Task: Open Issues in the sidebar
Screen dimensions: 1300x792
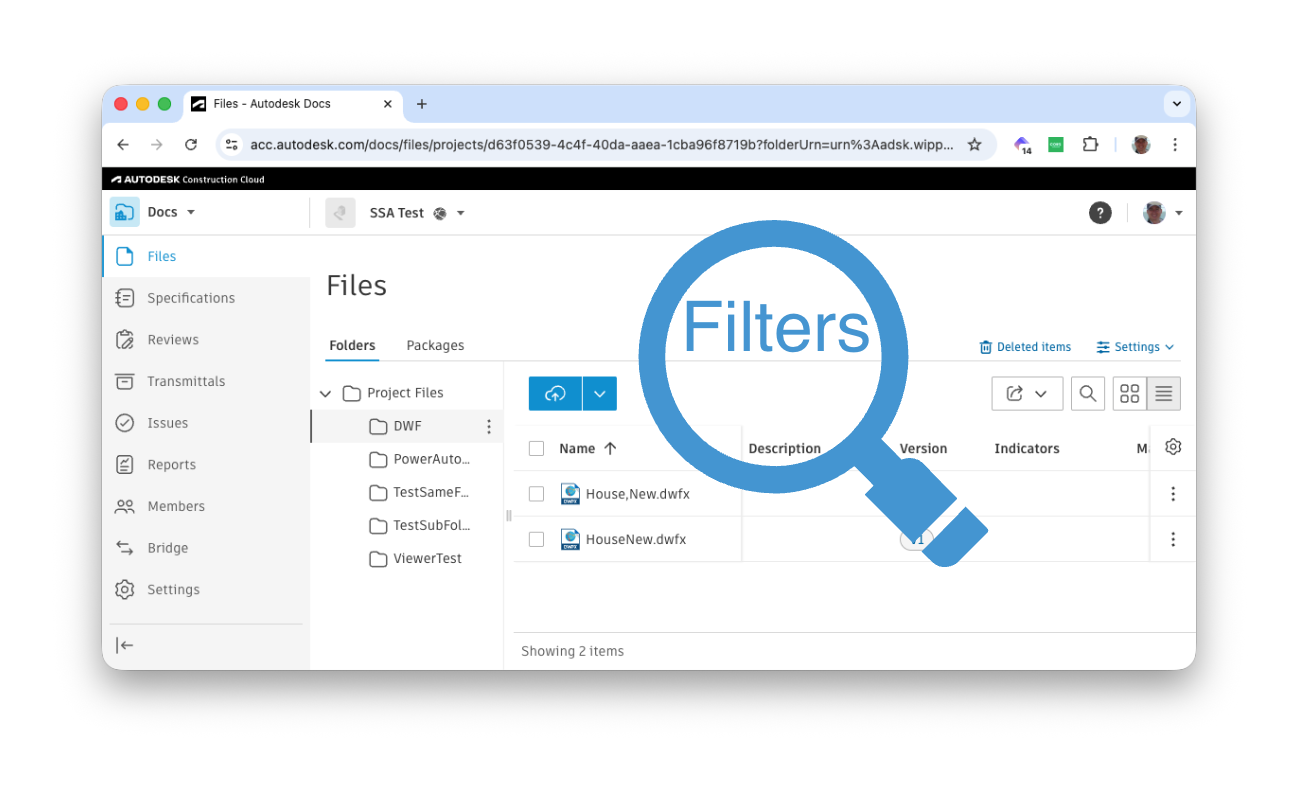Action: 167,423
